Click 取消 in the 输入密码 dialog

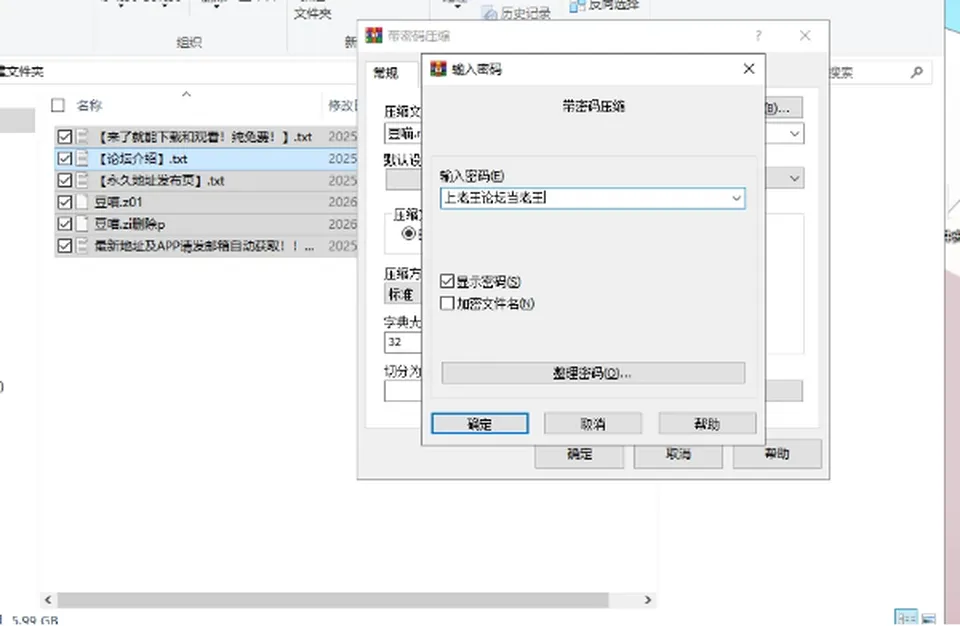593,424
